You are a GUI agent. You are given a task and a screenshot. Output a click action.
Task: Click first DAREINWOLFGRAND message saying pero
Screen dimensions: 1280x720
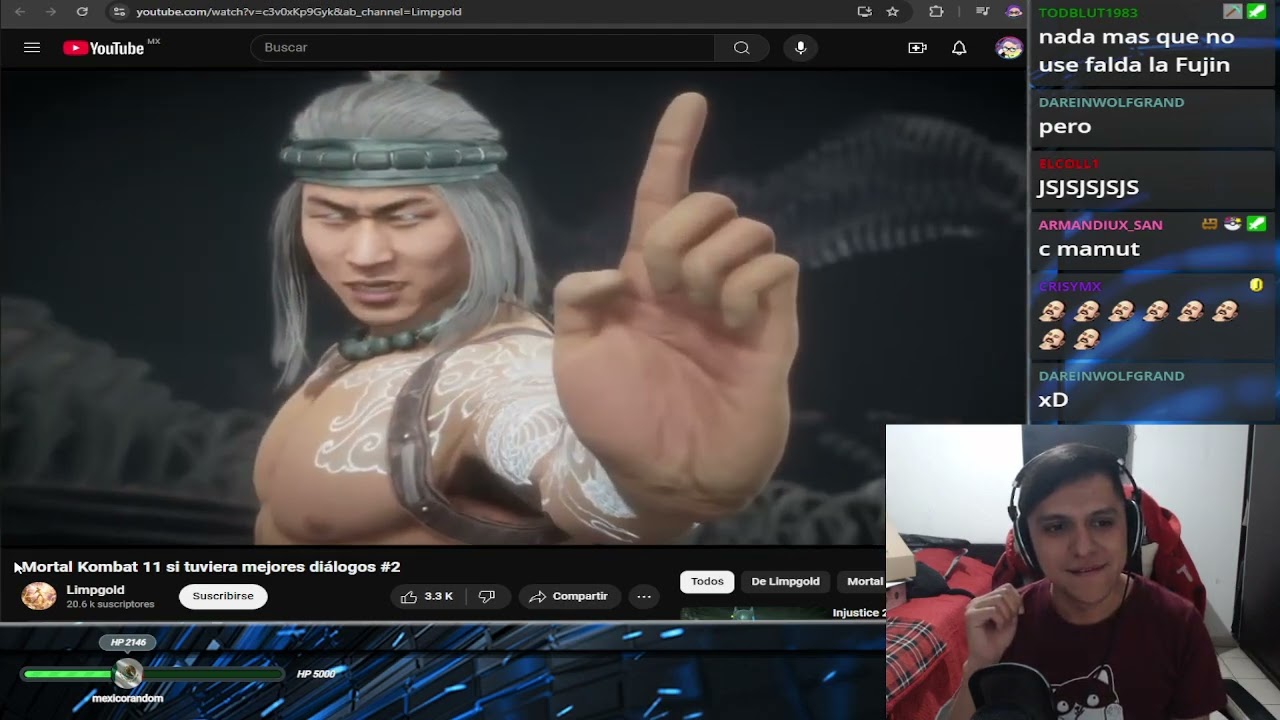coord(1065,126)
